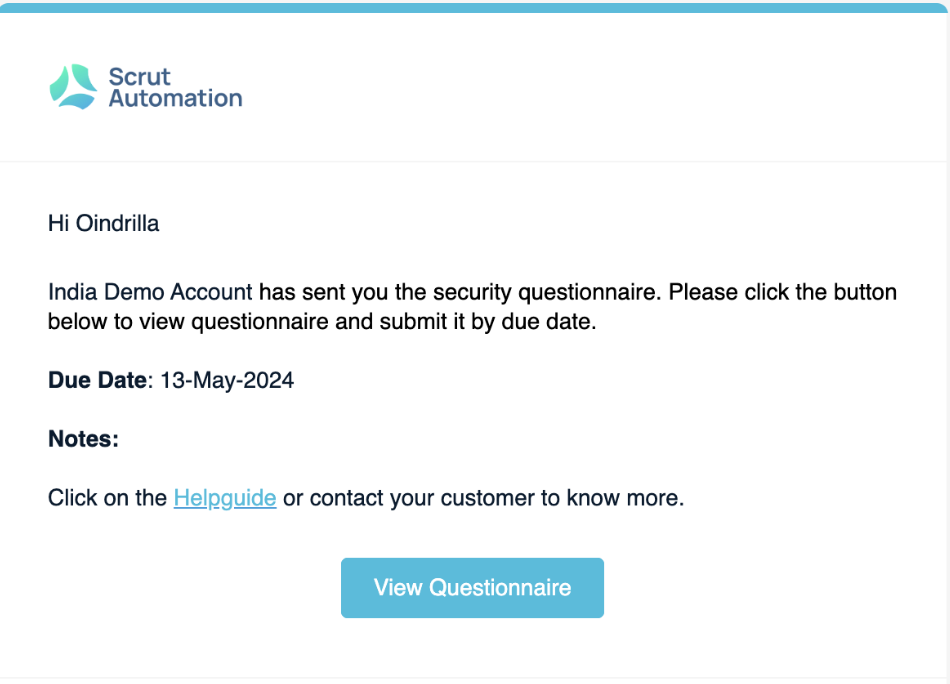Open the questionnaire with View Questionnaire button
The image size is (950, 684).
[472, 588]
